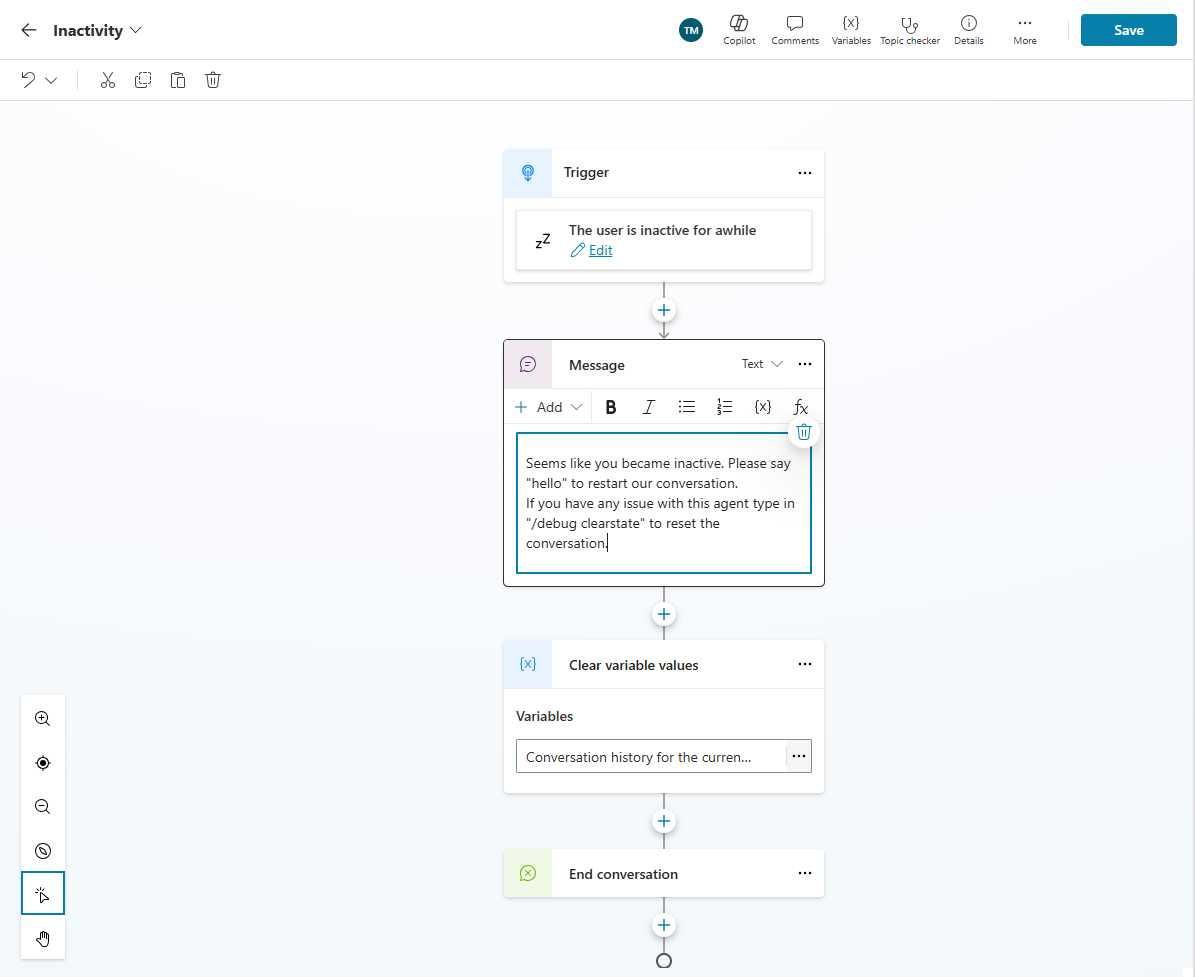The width and height of the screenshot is (1195, 977).
Task: Save the Inactivity topic
Action: coord(1128,29)
